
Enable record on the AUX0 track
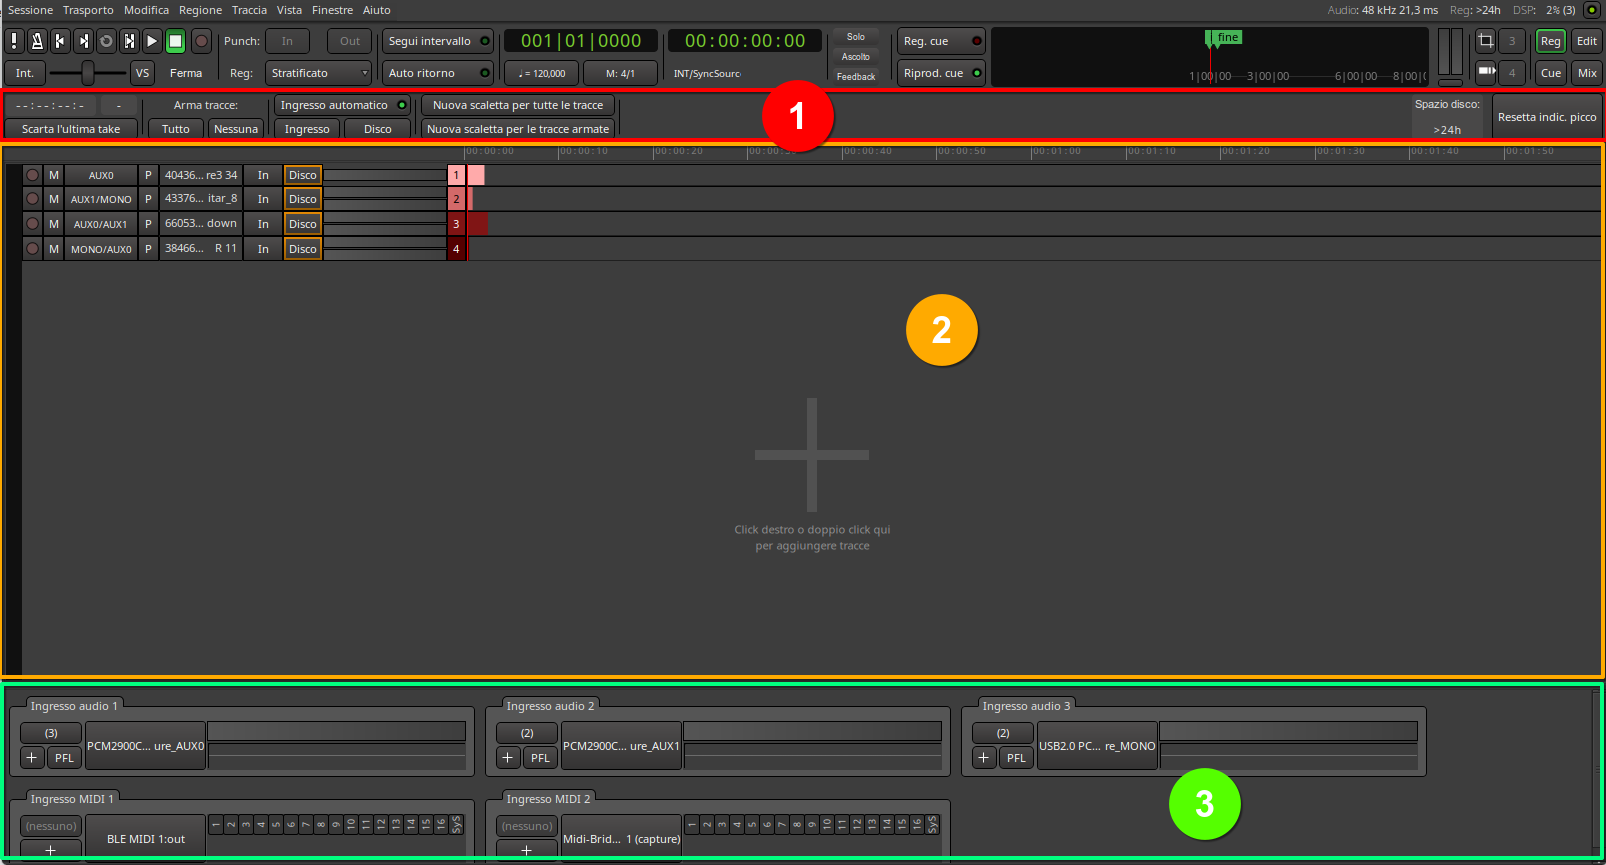click(33, 175)
